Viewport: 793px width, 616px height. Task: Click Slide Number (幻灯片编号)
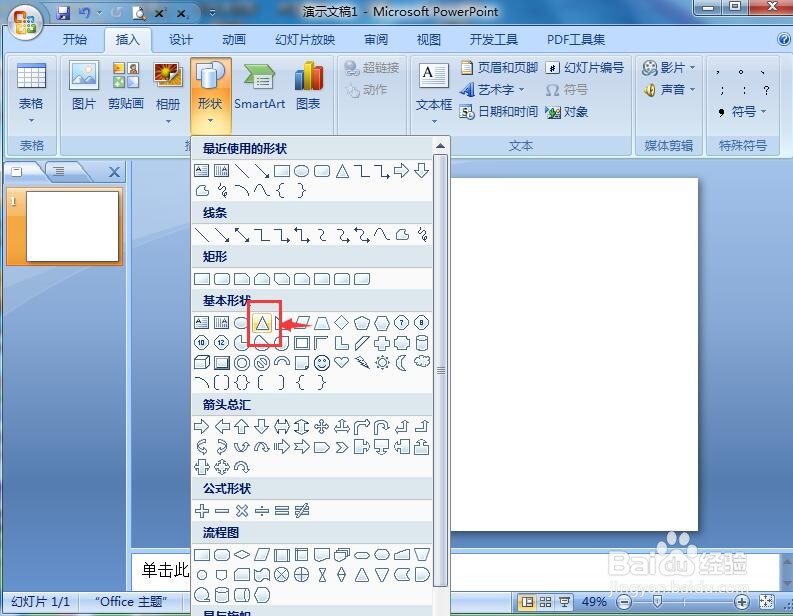tap(585, 67)
